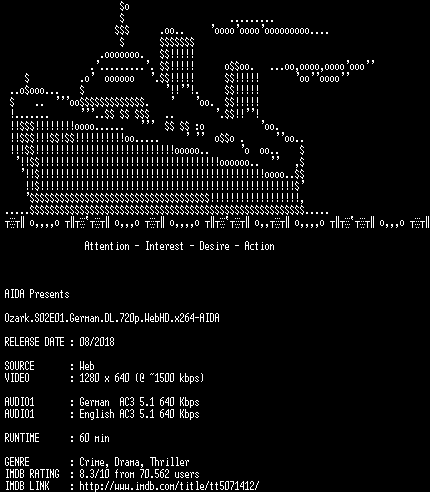
Task: Click the 'IMDB LINK' label
Action: [x=27, y=486]
